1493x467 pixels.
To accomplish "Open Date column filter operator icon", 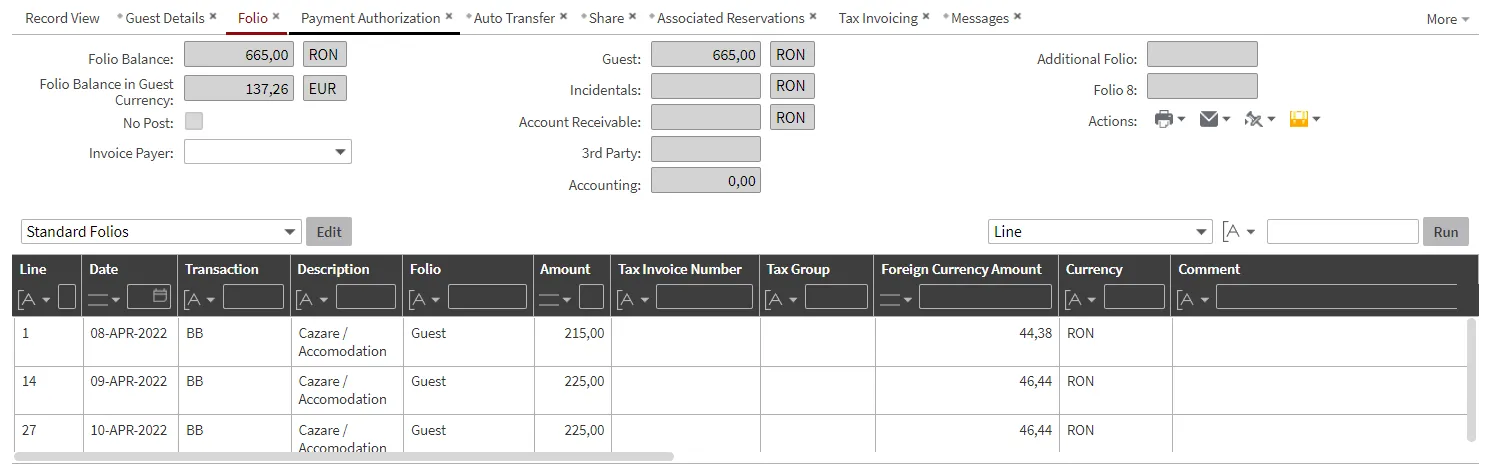I will [103, 298].
